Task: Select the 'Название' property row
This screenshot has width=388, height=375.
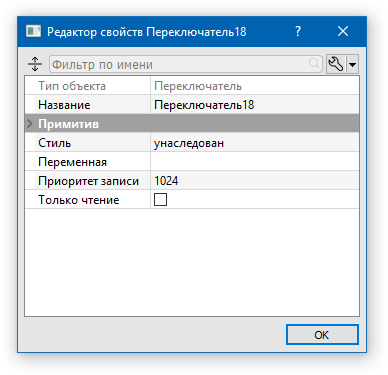Action: click(x=192, y=105)
